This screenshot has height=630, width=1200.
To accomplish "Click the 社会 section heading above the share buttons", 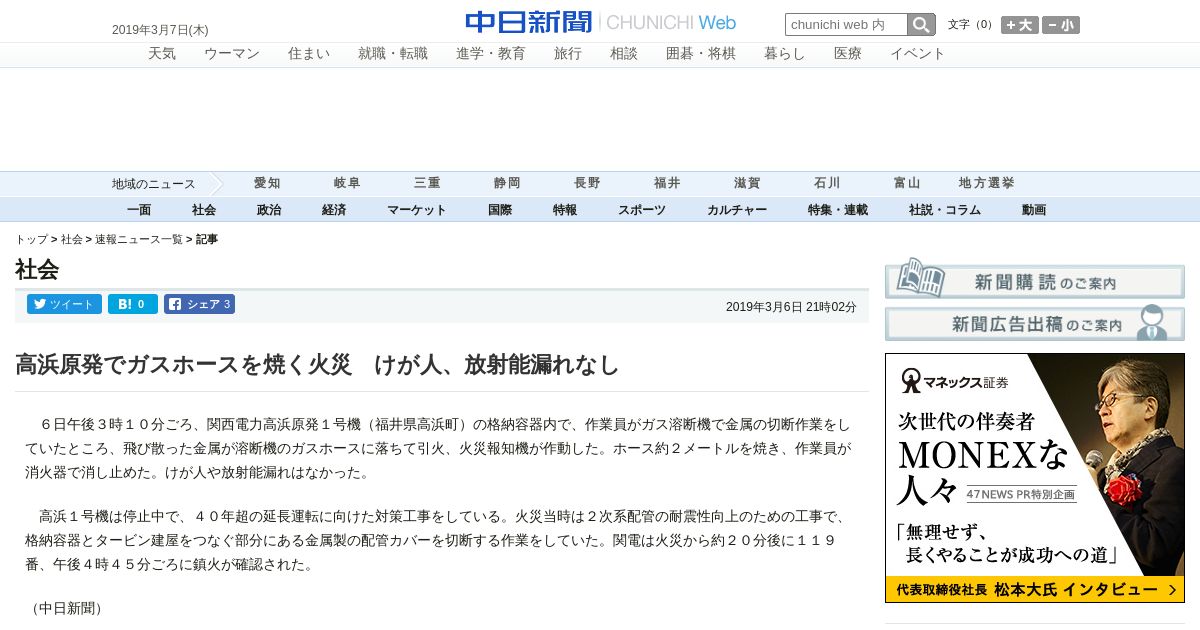I will tap(37, 269).
